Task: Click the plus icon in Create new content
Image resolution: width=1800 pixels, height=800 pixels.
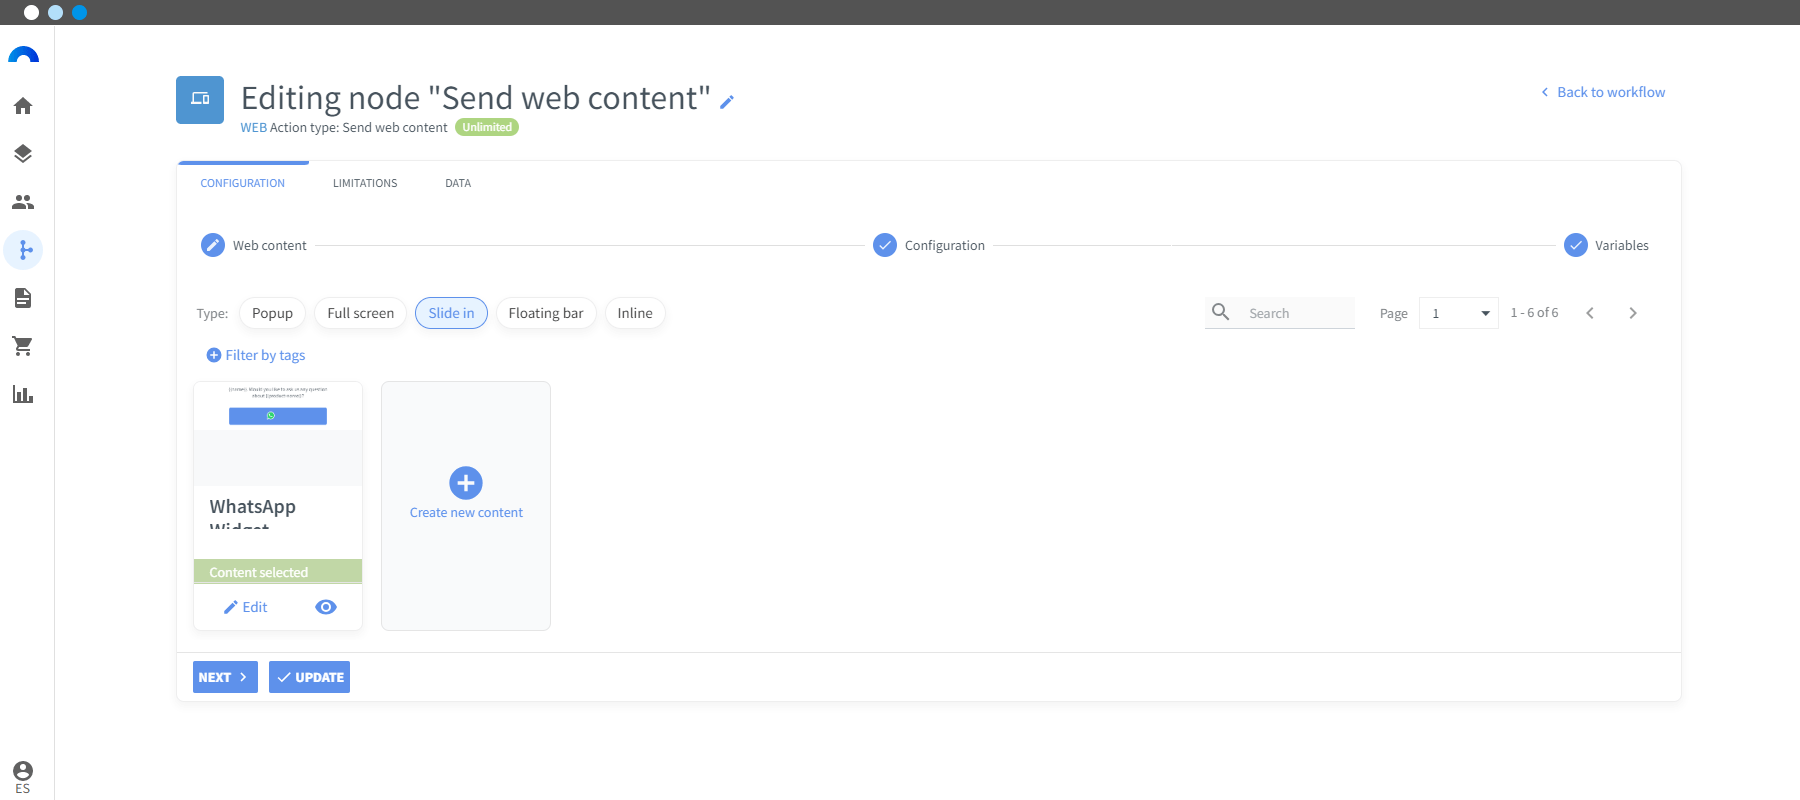Action: [466, 483]
